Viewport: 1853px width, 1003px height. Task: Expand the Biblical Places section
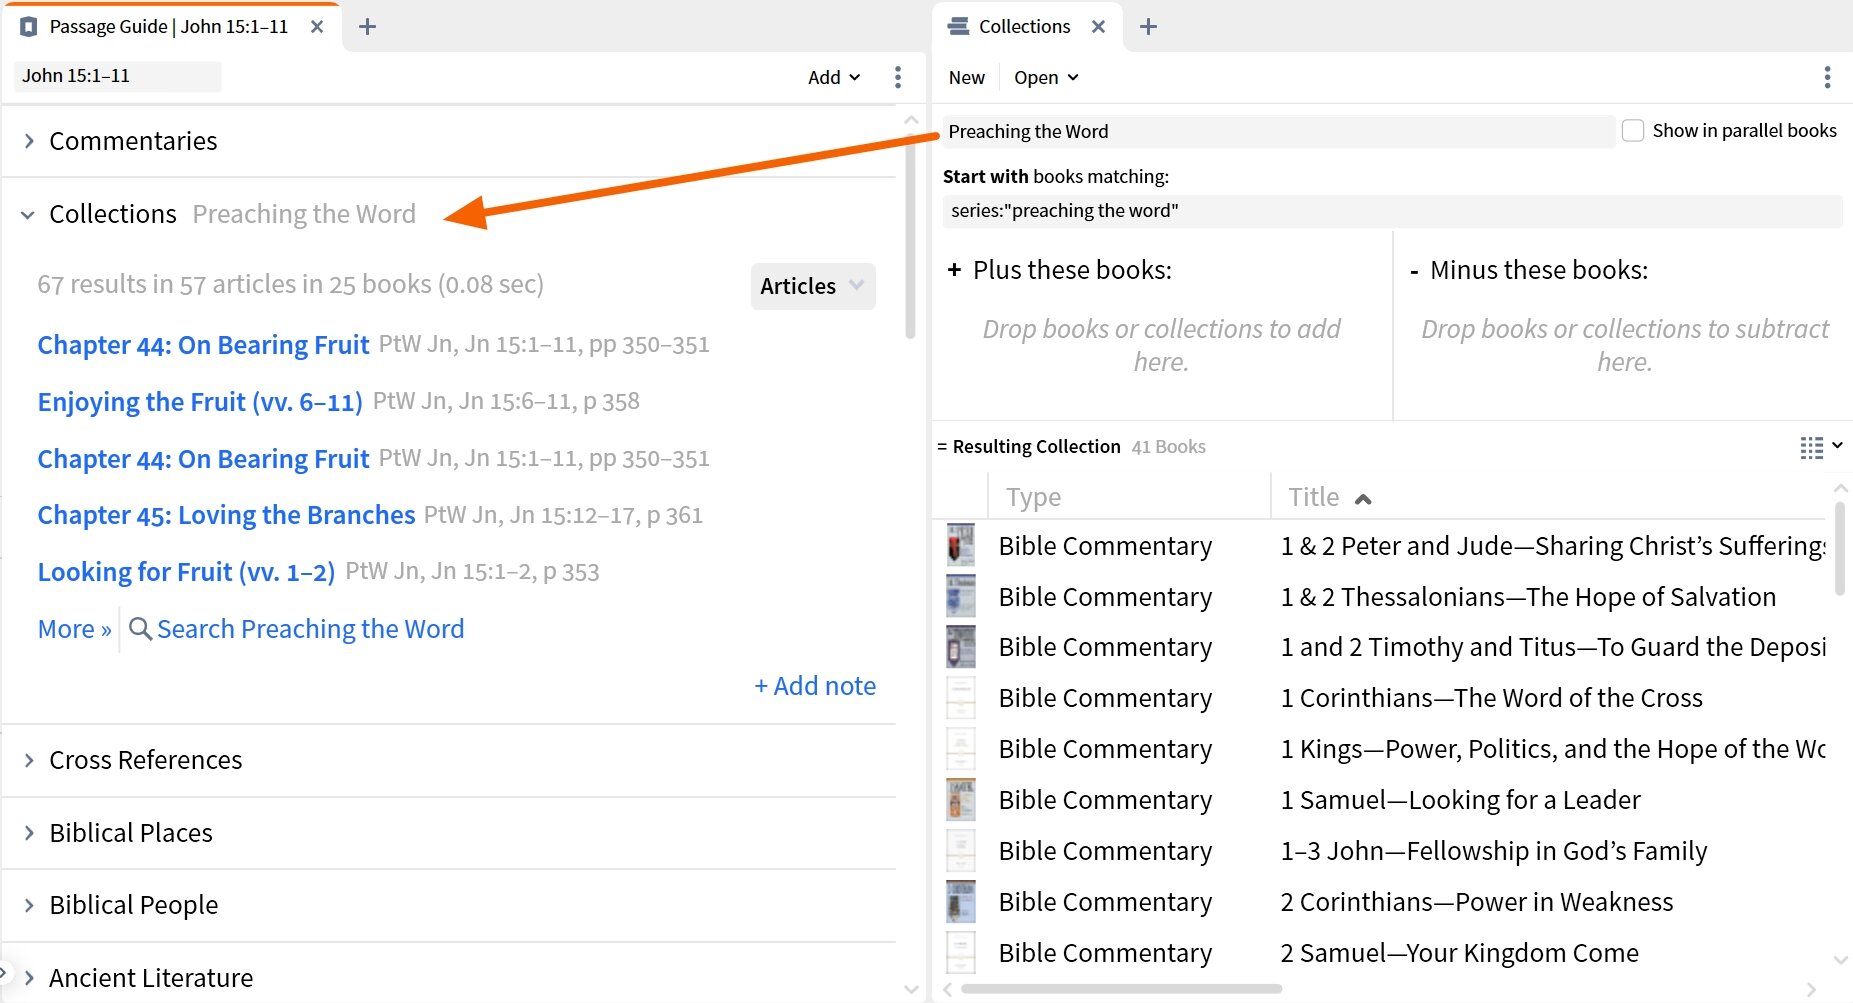(29, 833)
